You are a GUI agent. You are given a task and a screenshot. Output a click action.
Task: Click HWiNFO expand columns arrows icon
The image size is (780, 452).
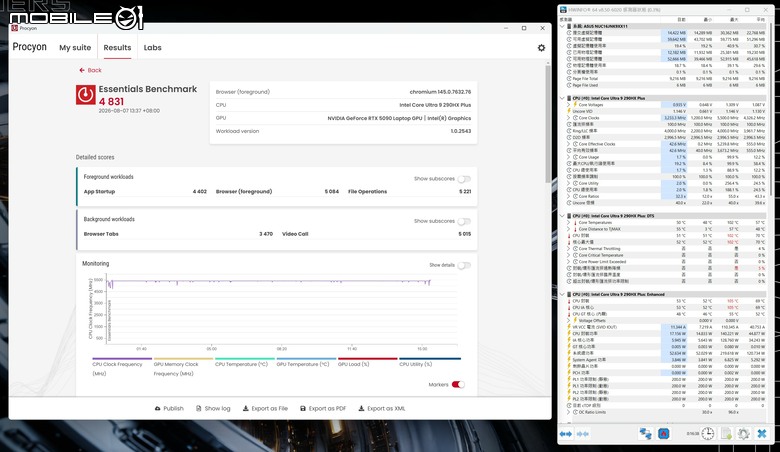click(x=566, y=434)
